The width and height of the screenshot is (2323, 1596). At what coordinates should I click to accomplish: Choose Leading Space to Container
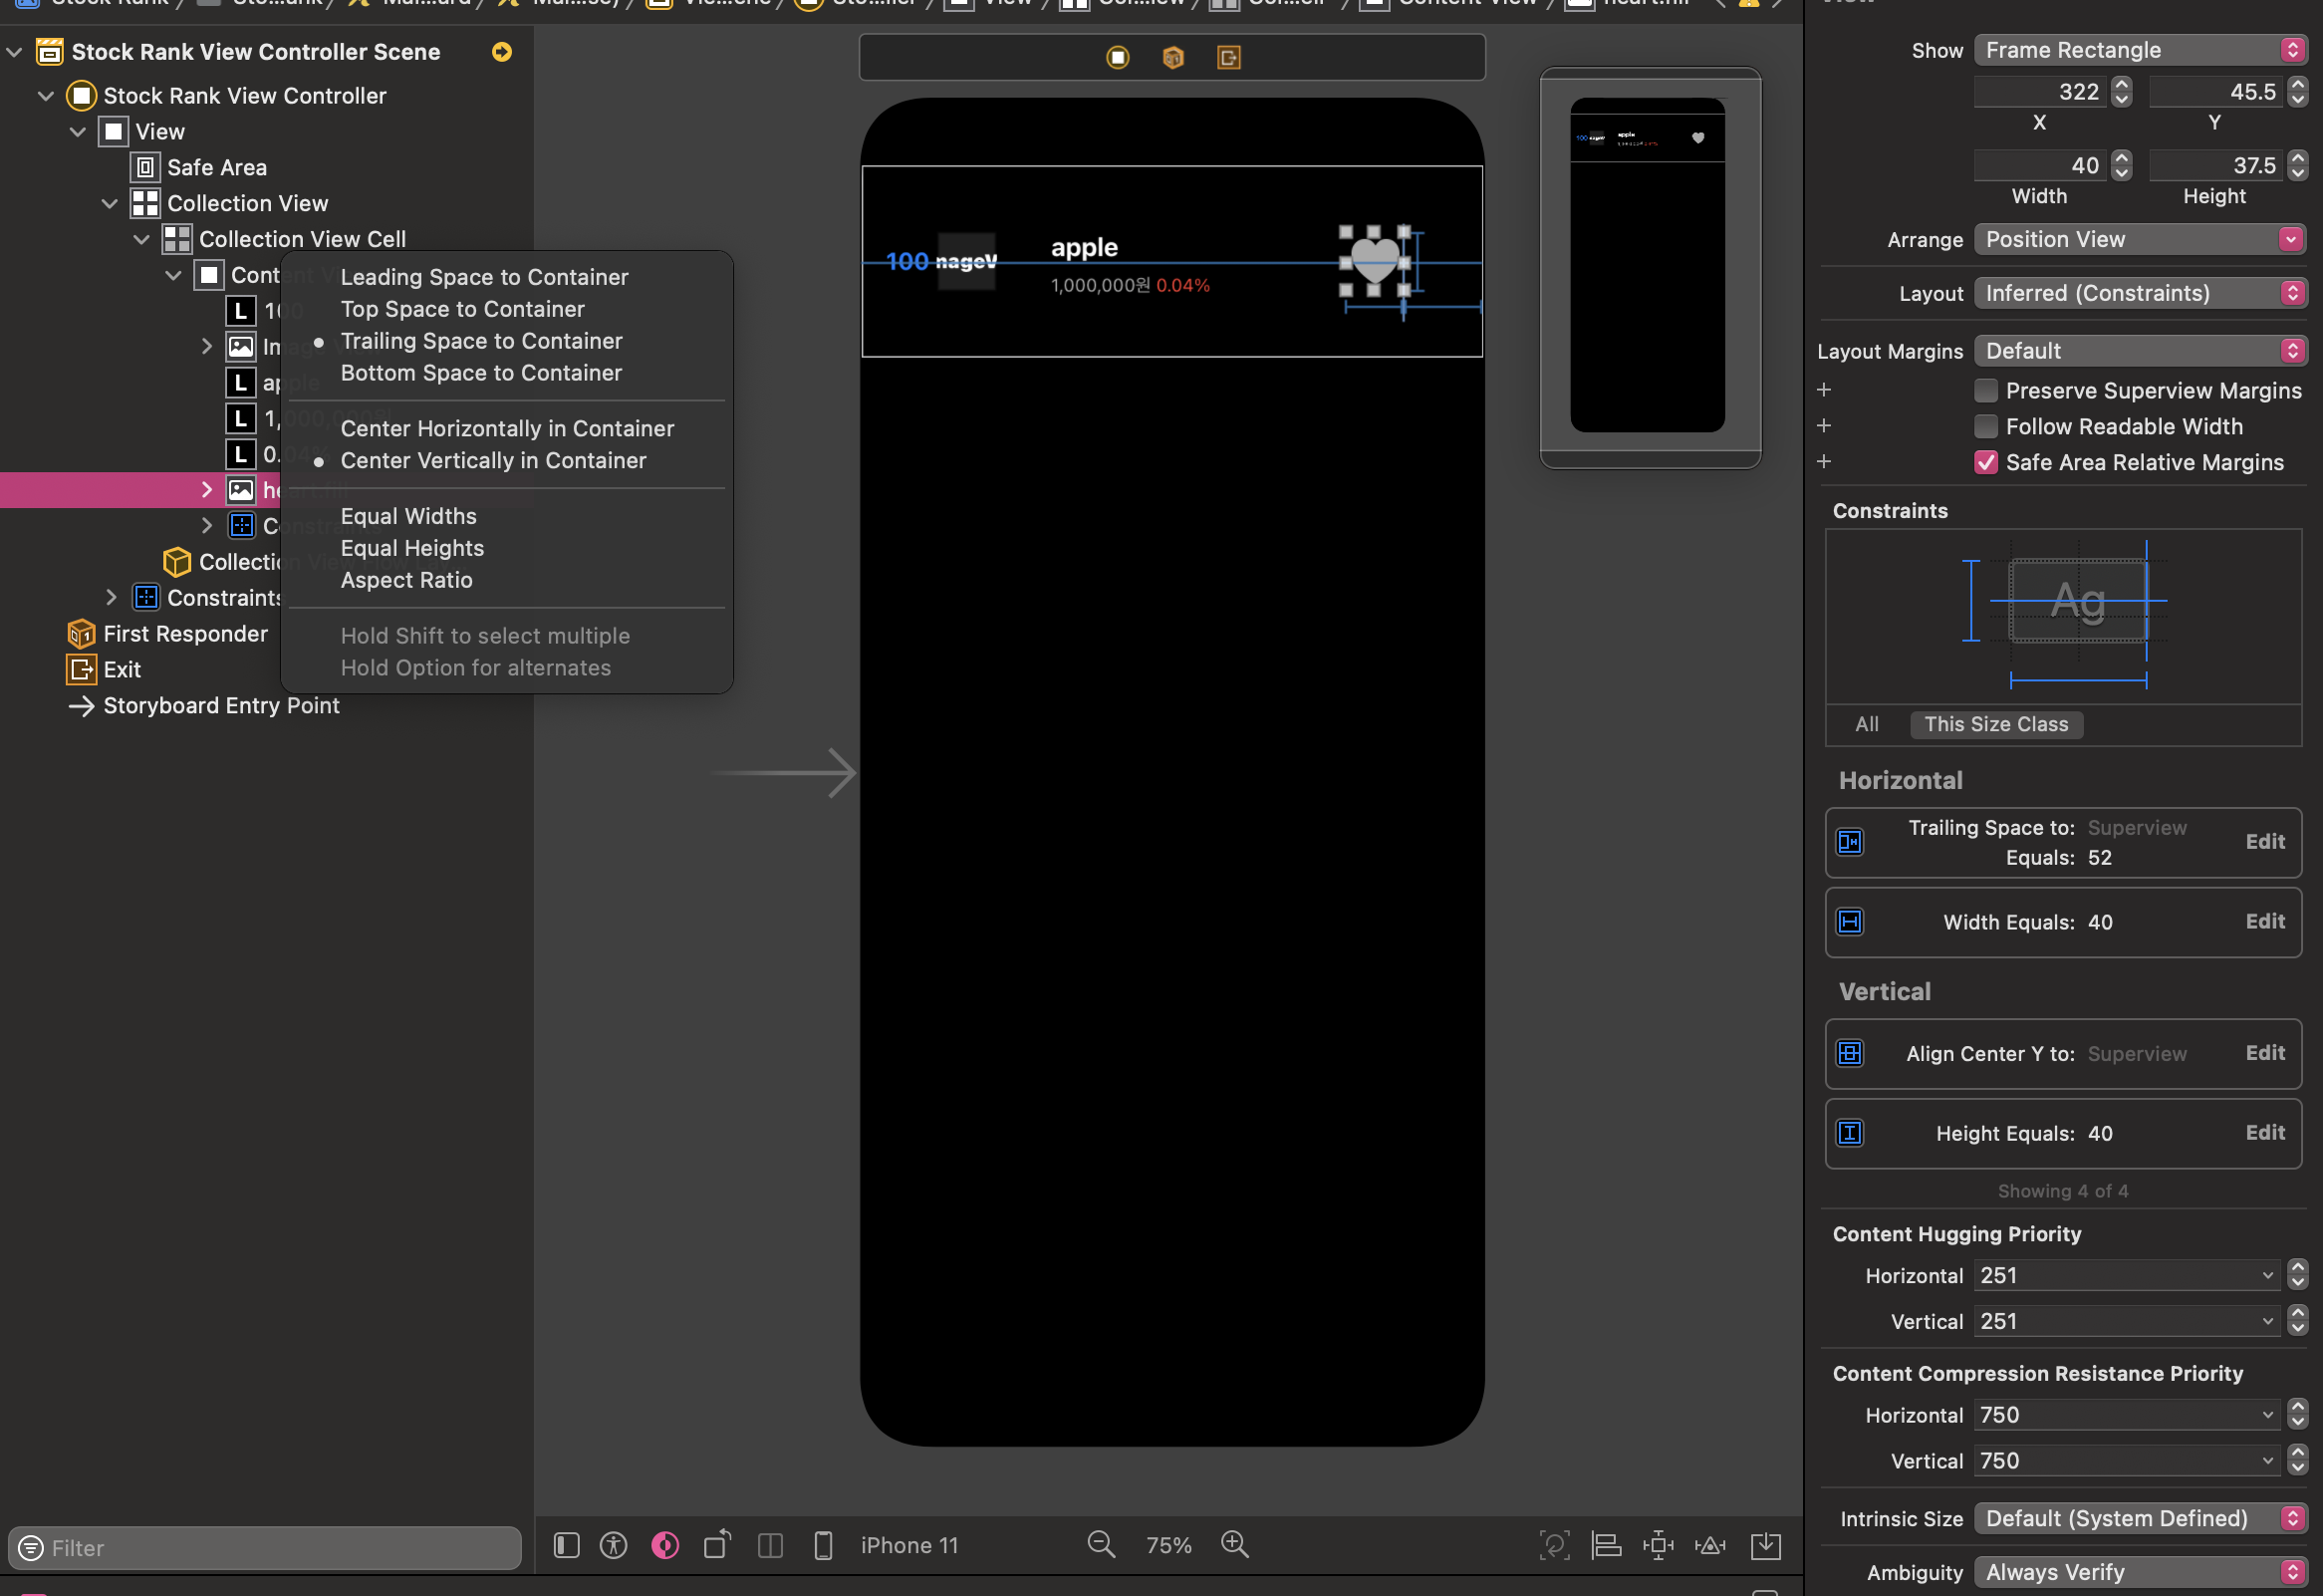[x=484, y=277]
